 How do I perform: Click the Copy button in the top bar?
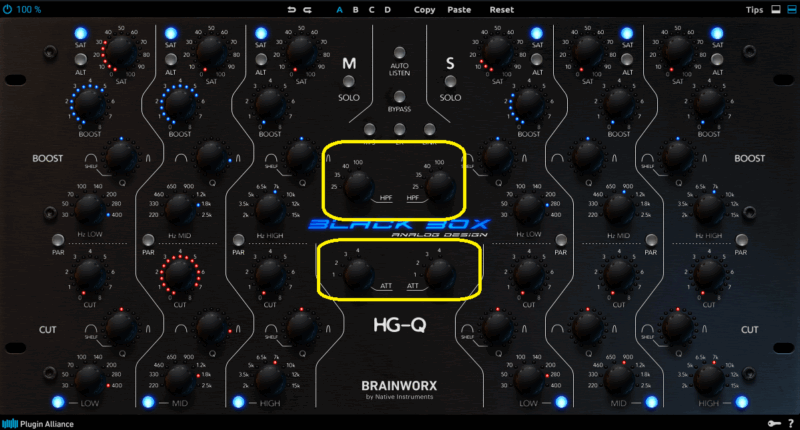[x=424, y=10]
